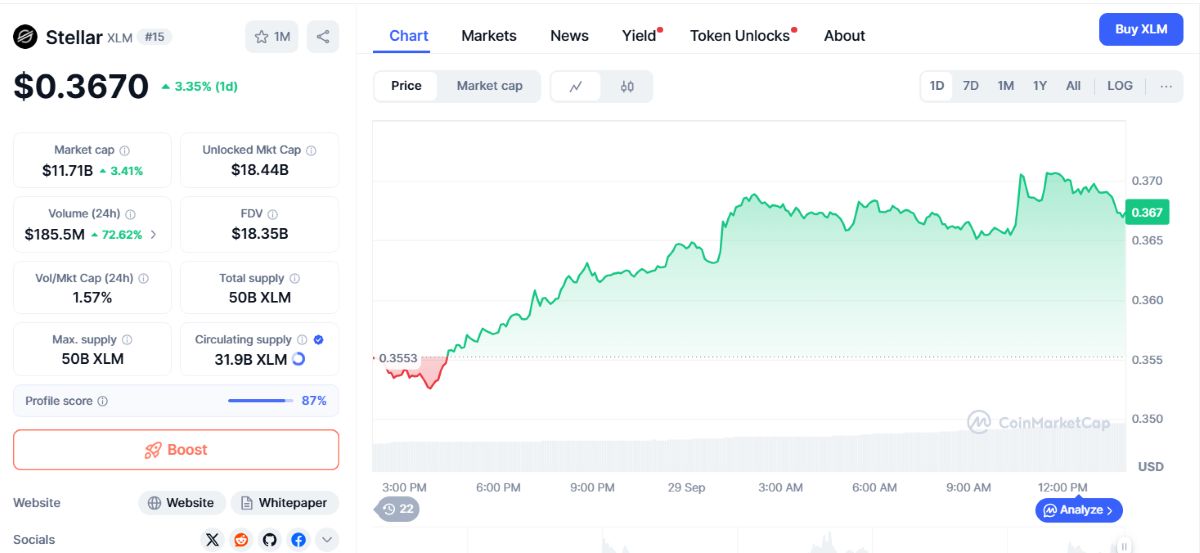Open the Website link button
The width and height of the screenshot is (1200, 553).
pyautogui.click(x=181, y=503)
